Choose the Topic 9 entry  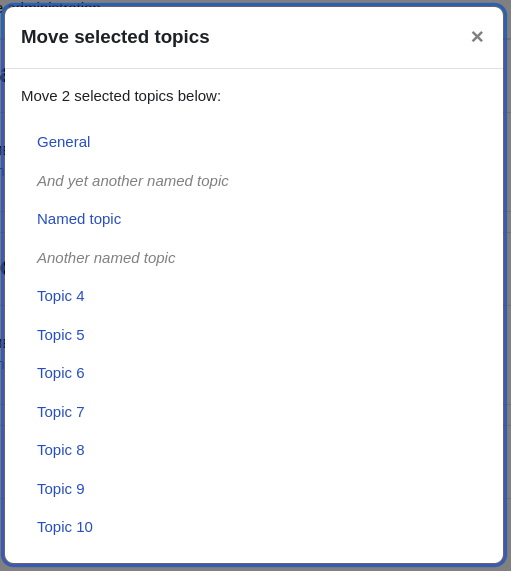60,489
